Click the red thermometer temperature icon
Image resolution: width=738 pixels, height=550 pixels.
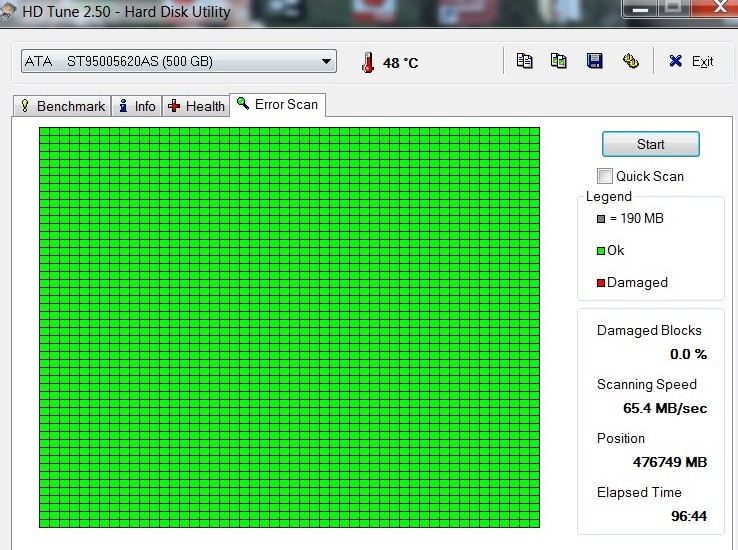click(x=368, y=62)
